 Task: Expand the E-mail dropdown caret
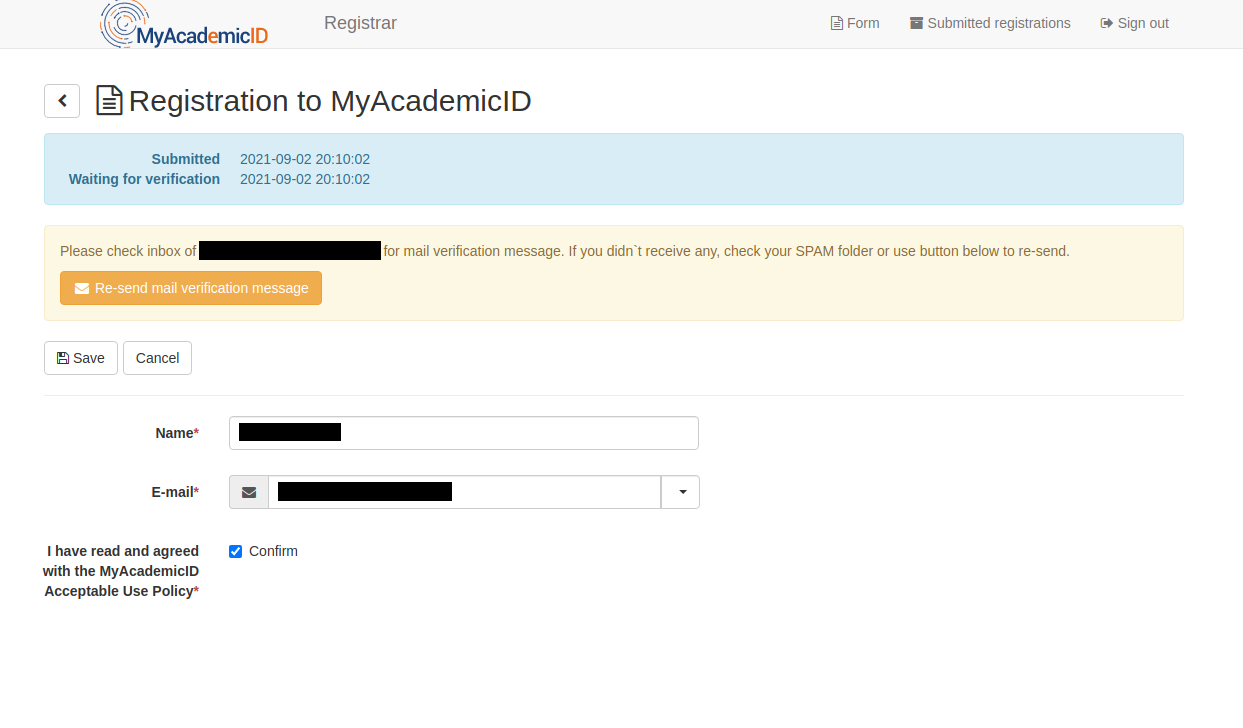(x=681, y=492)
